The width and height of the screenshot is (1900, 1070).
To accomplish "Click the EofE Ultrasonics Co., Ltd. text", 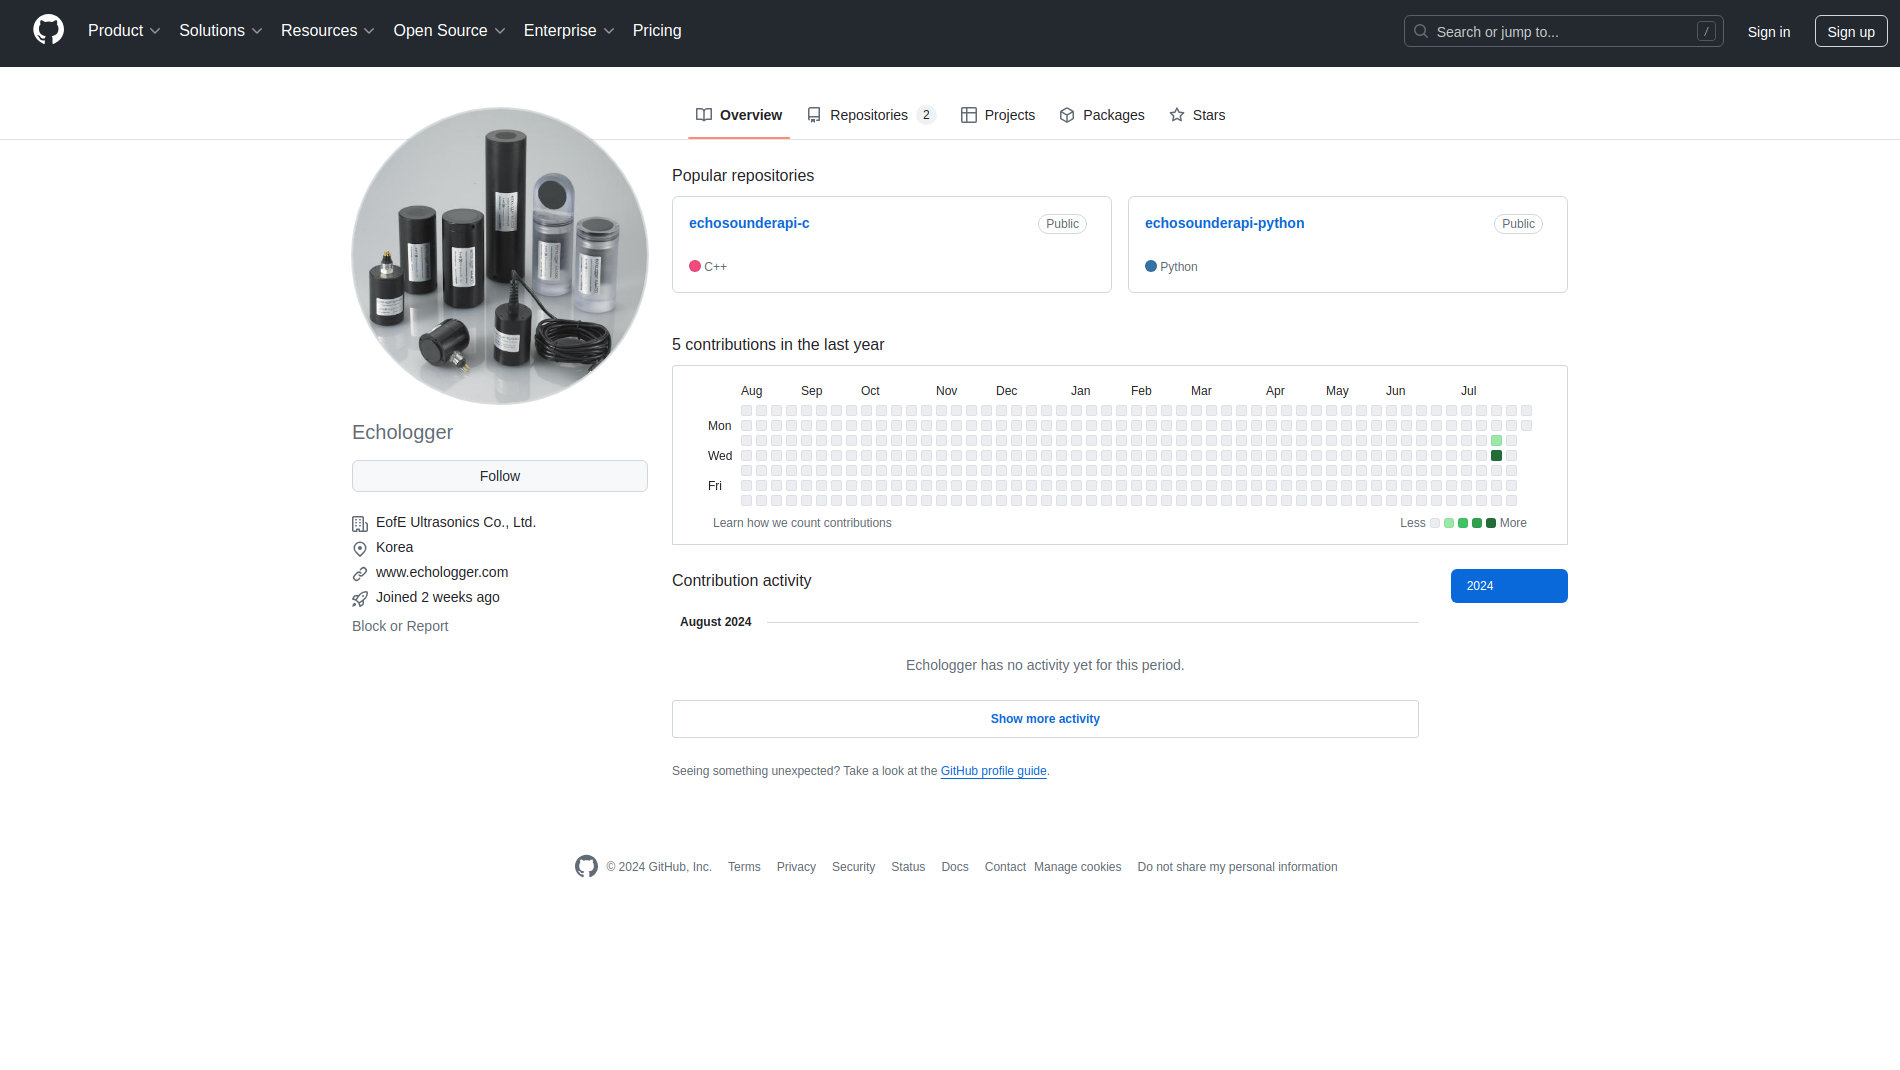I will [456, 522].
